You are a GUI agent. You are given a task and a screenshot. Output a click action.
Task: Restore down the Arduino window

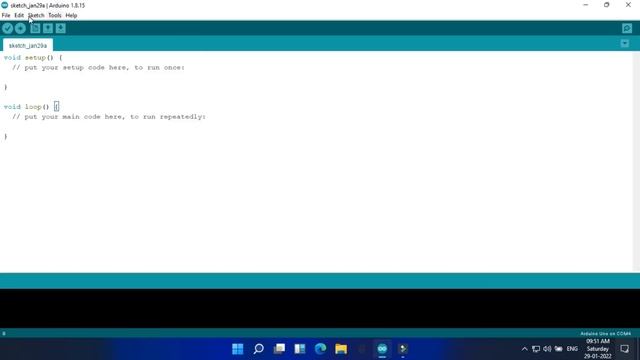(607, 5)
